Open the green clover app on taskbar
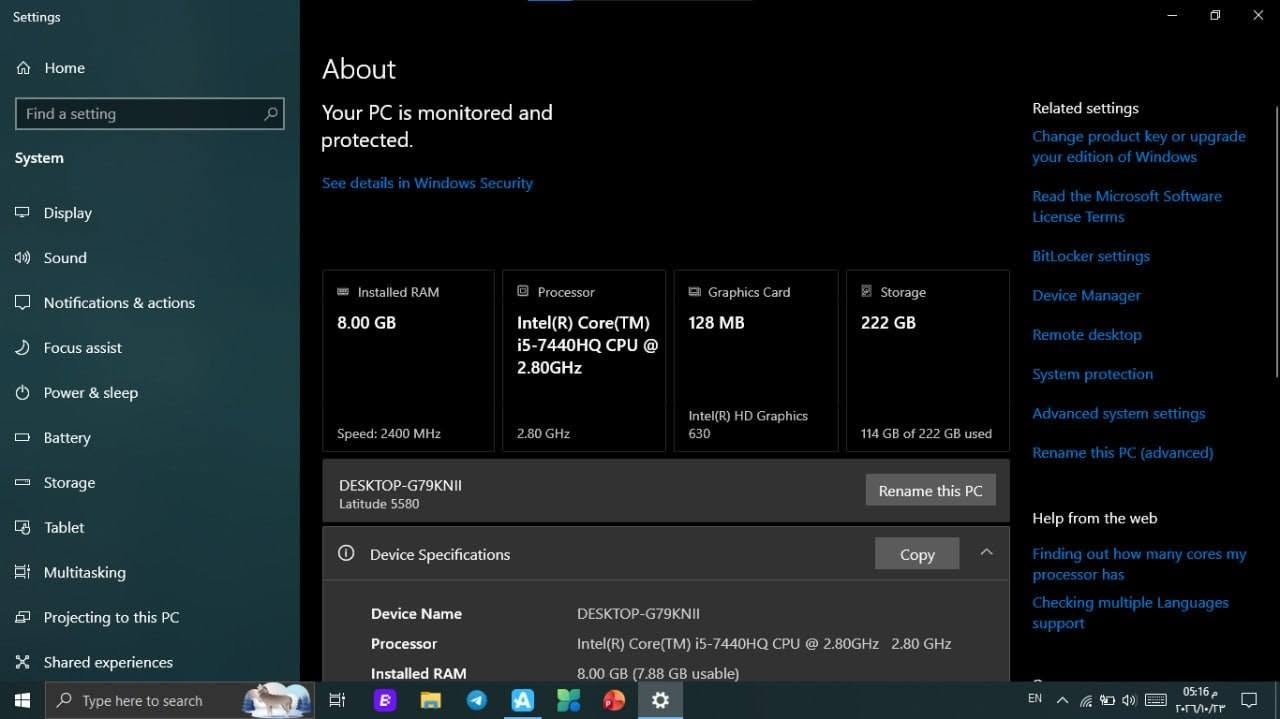Viewport: 1280px width, 719px height. tap(568, 700)
